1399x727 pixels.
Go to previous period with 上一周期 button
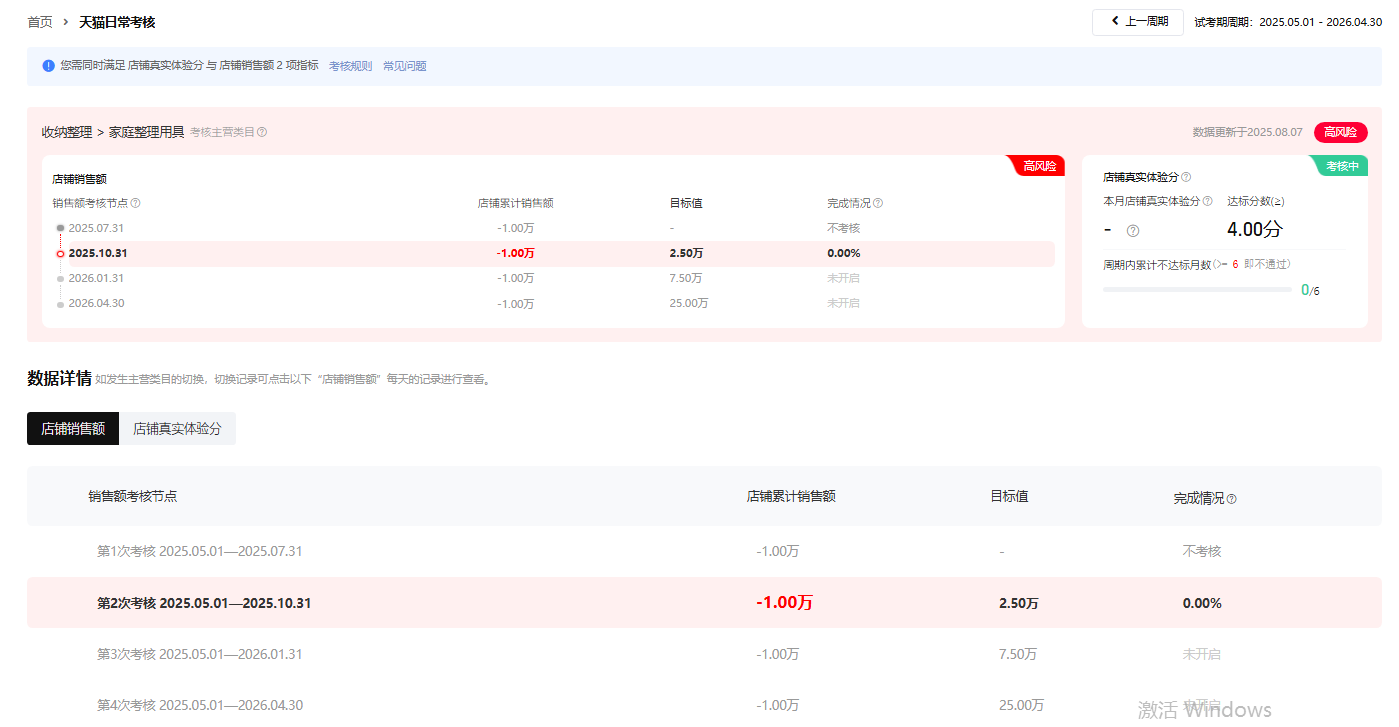[1138, 22]
